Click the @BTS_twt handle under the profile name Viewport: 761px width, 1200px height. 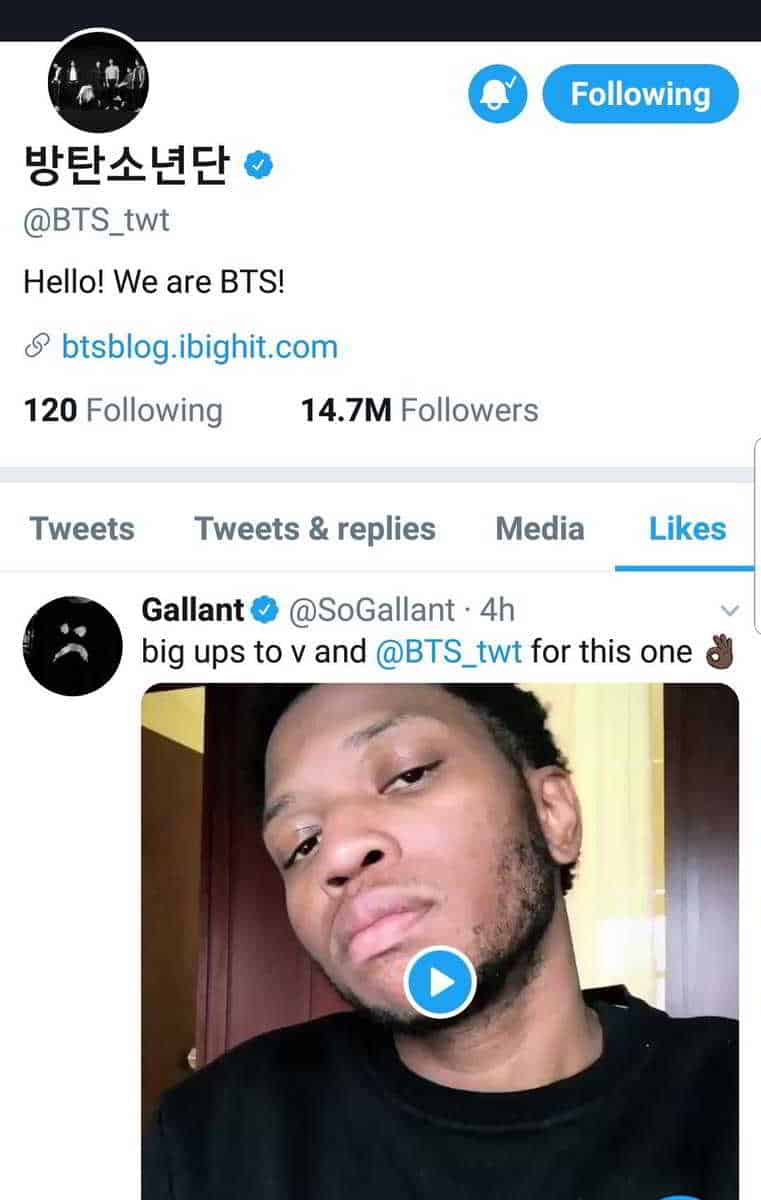96,219
